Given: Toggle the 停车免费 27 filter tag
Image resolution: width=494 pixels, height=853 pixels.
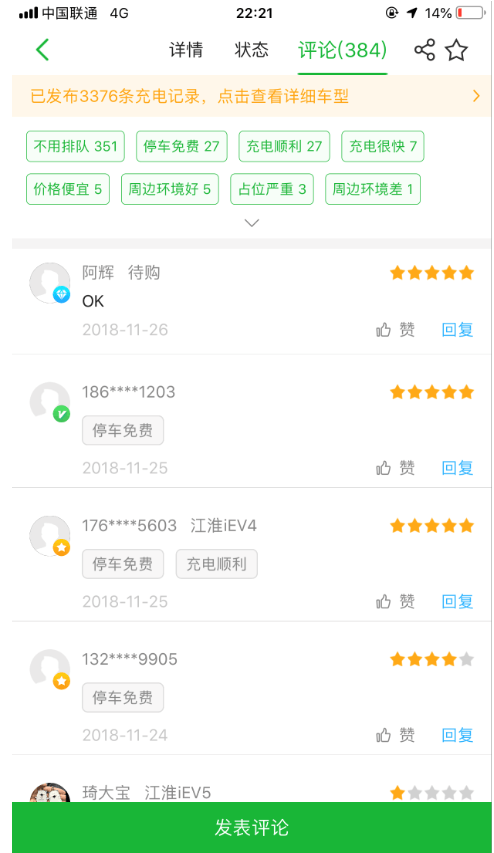Looking at the screenshot, I should pyautogui.click(x=181, y=146).
